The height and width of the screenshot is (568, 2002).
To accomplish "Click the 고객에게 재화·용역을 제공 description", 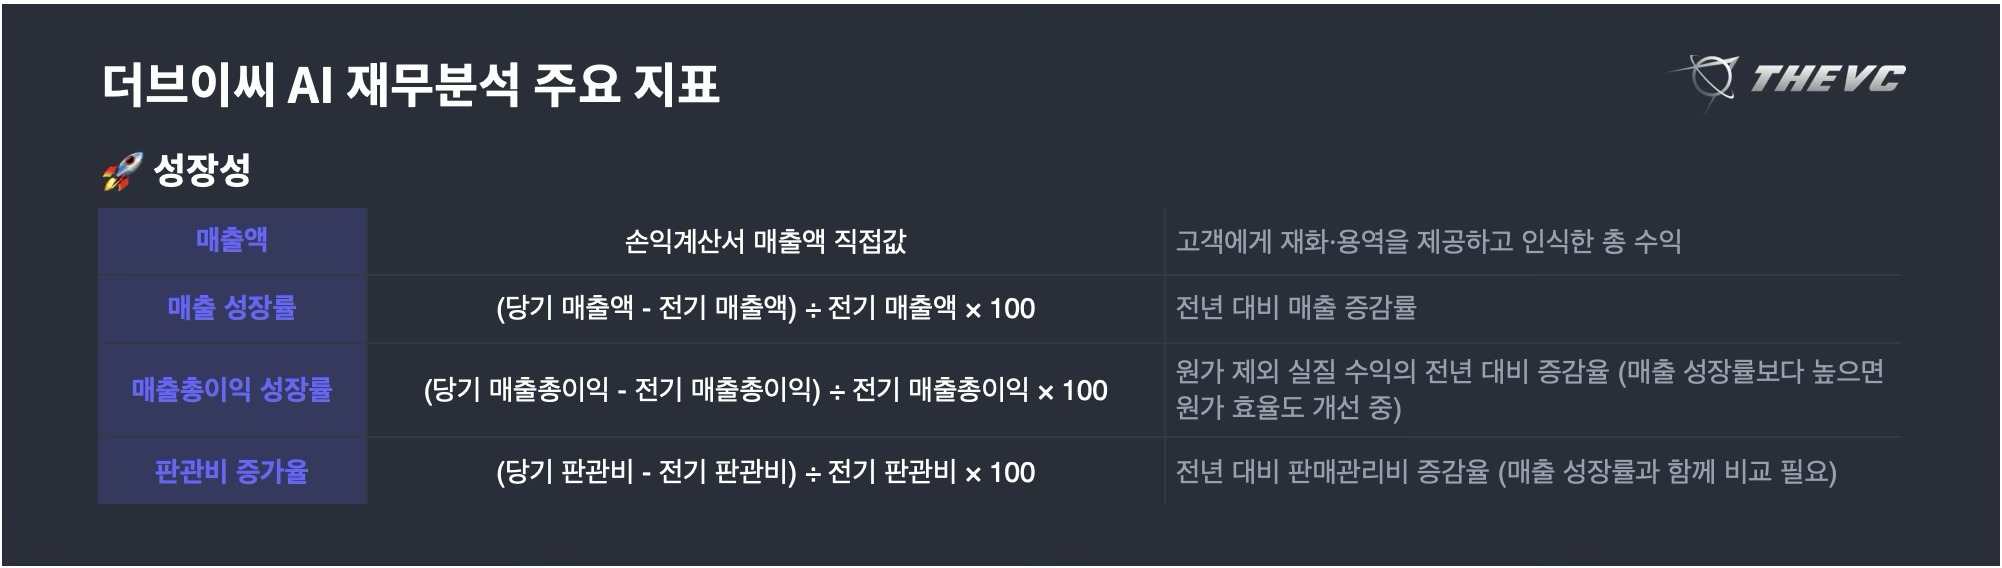I will point(1428,241).
